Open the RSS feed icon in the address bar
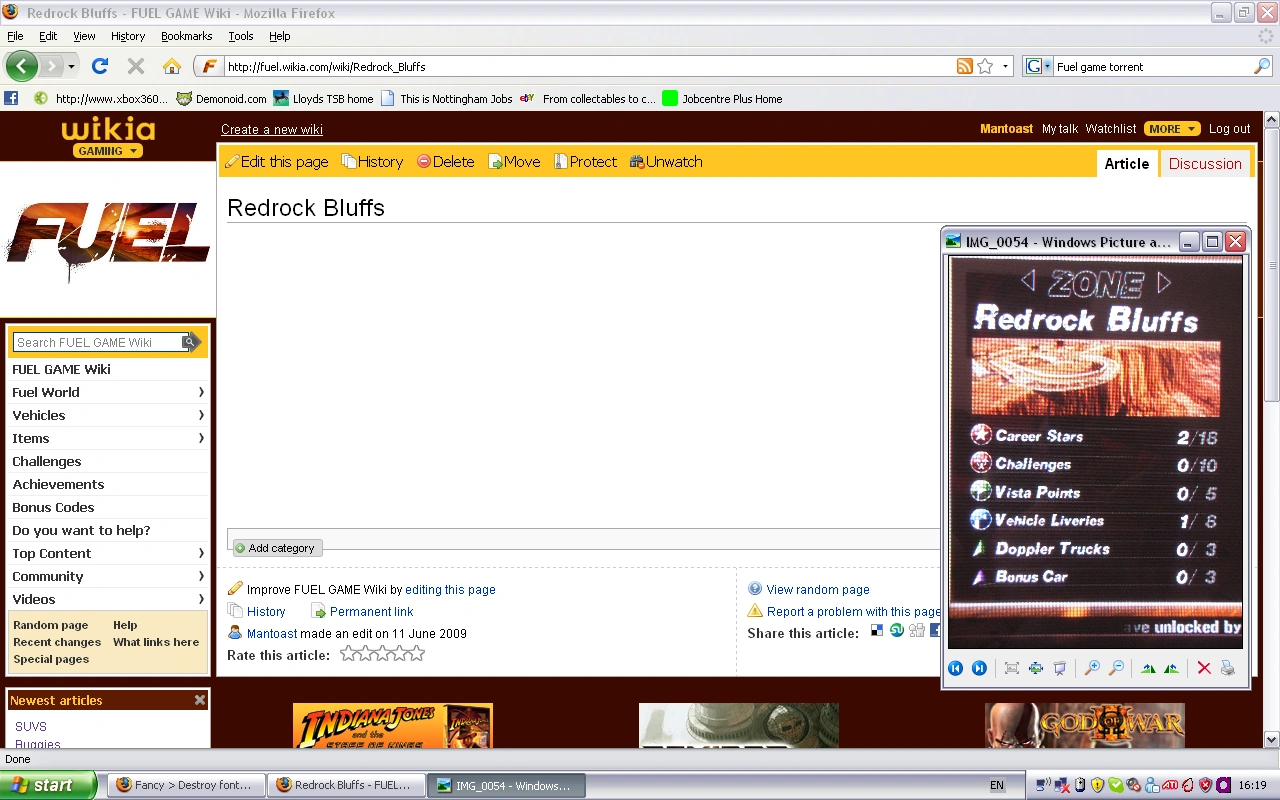 pos(962,66)
